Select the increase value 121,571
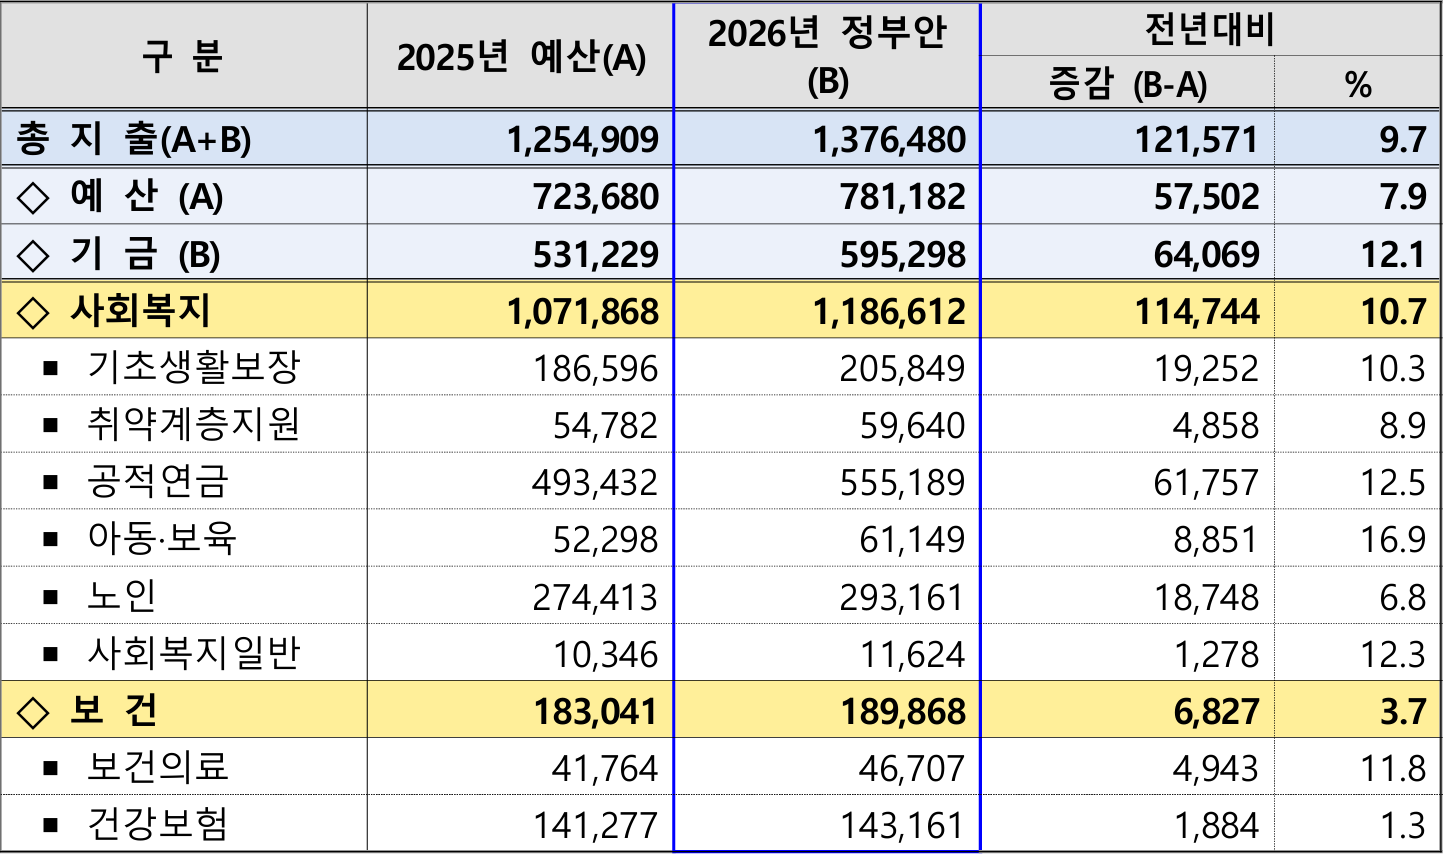The height and width of the screenshot is (867, 1451). click(x=1196, y=140)
